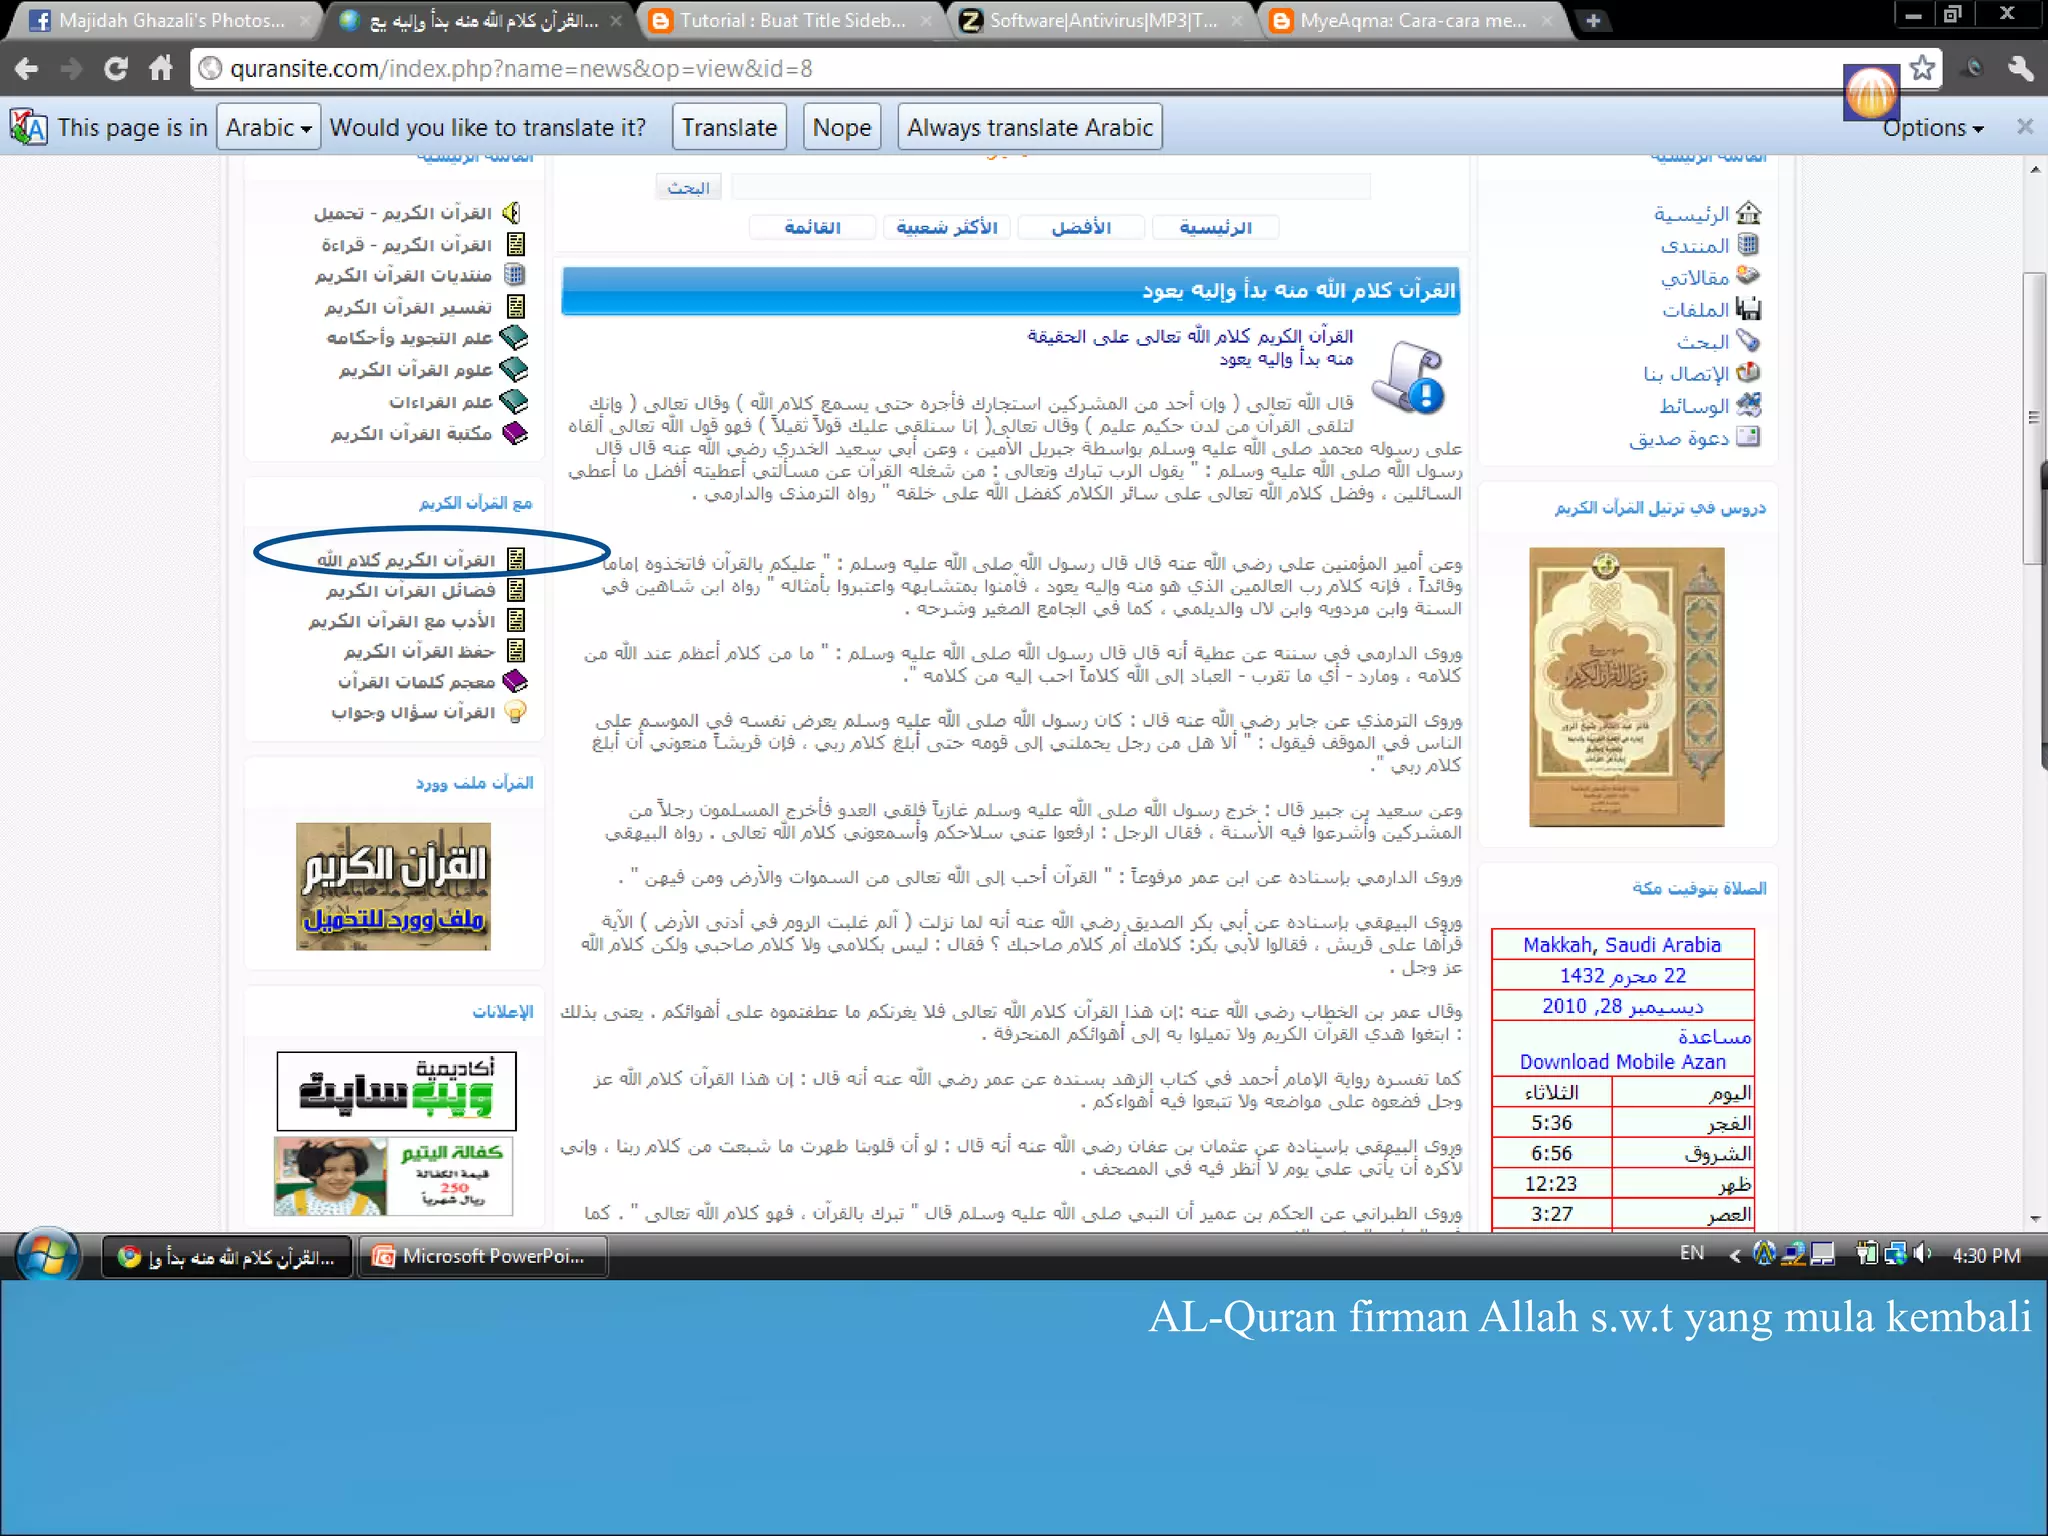Click the media icon beside الوسائط
Image resolution: width=2048 pixels, height=1536 pixels.
pyautogui.click(x=1748, y=404)
